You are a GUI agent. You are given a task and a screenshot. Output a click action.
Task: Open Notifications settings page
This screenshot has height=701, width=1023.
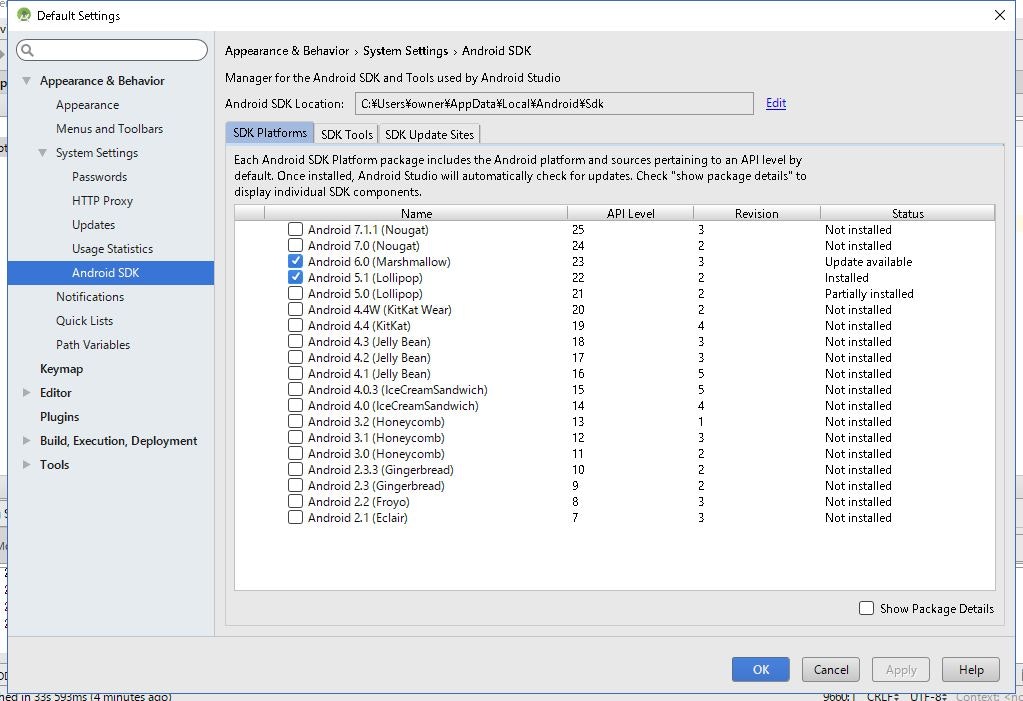90,296
